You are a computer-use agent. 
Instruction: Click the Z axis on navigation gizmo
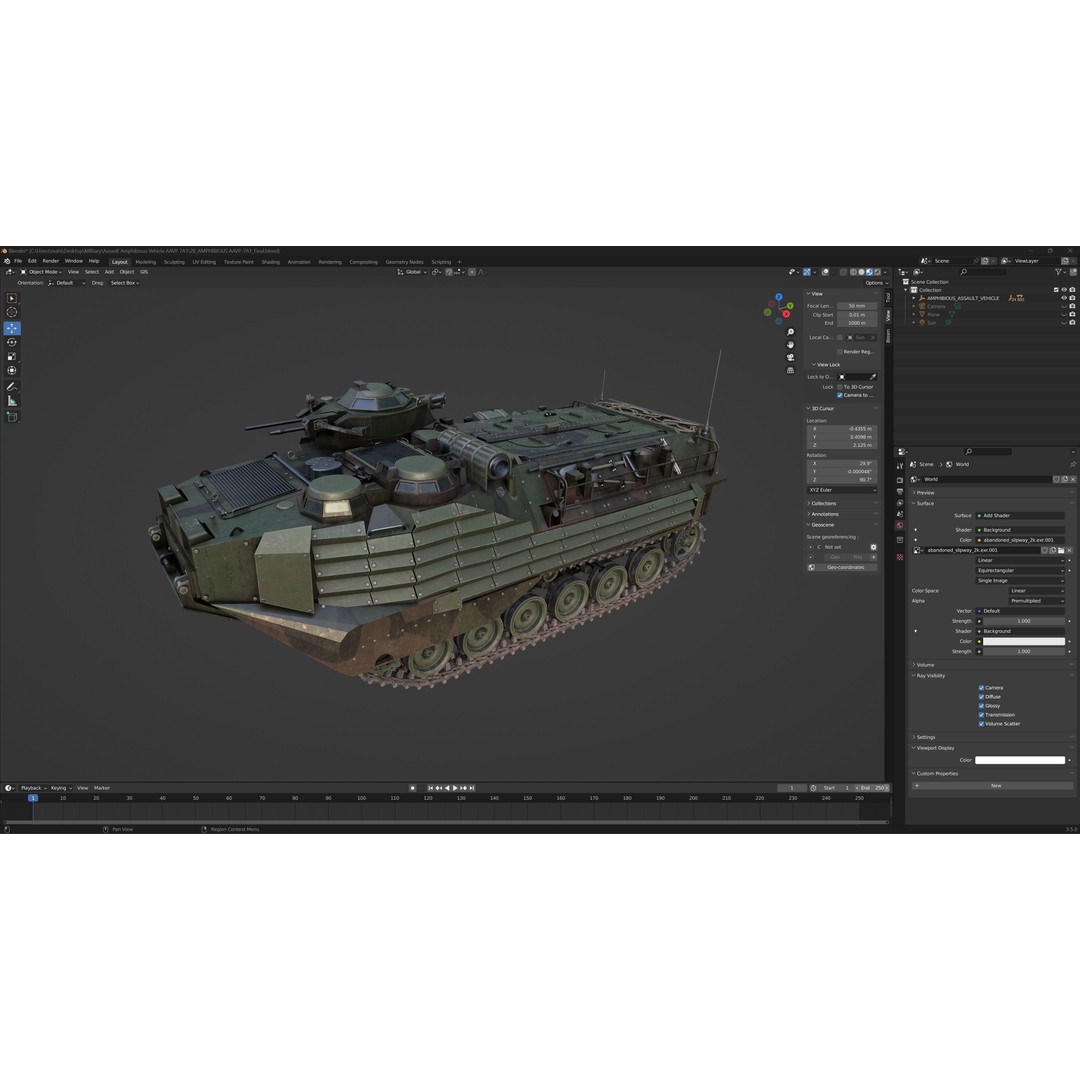779,297
